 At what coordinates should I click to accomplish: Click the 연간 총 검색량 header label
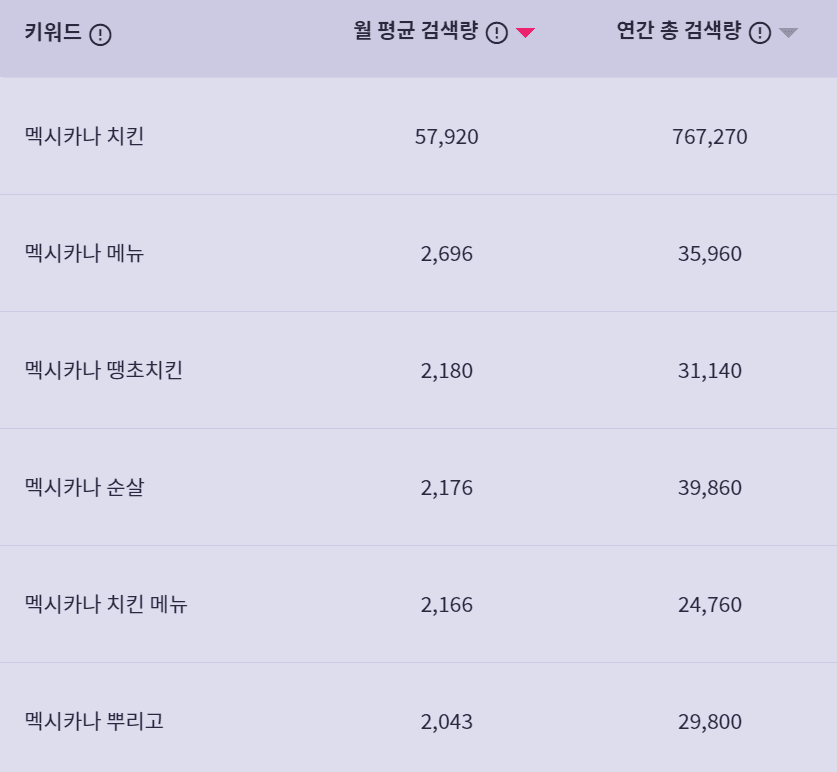click(679, 32)
